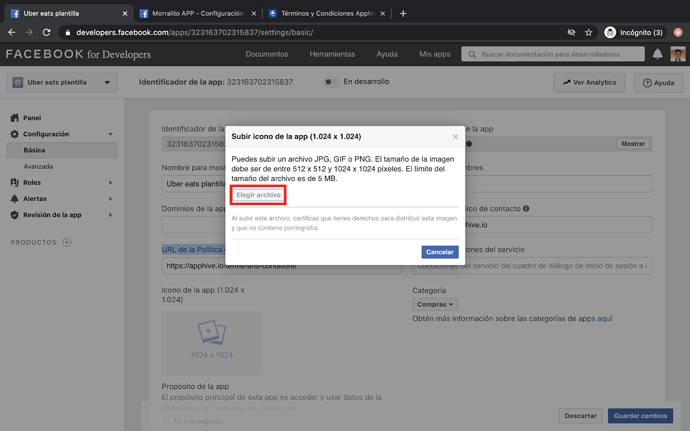Click the browser reload icon
The width and height of the screenshot is (690, 431).
click(46, 32)
